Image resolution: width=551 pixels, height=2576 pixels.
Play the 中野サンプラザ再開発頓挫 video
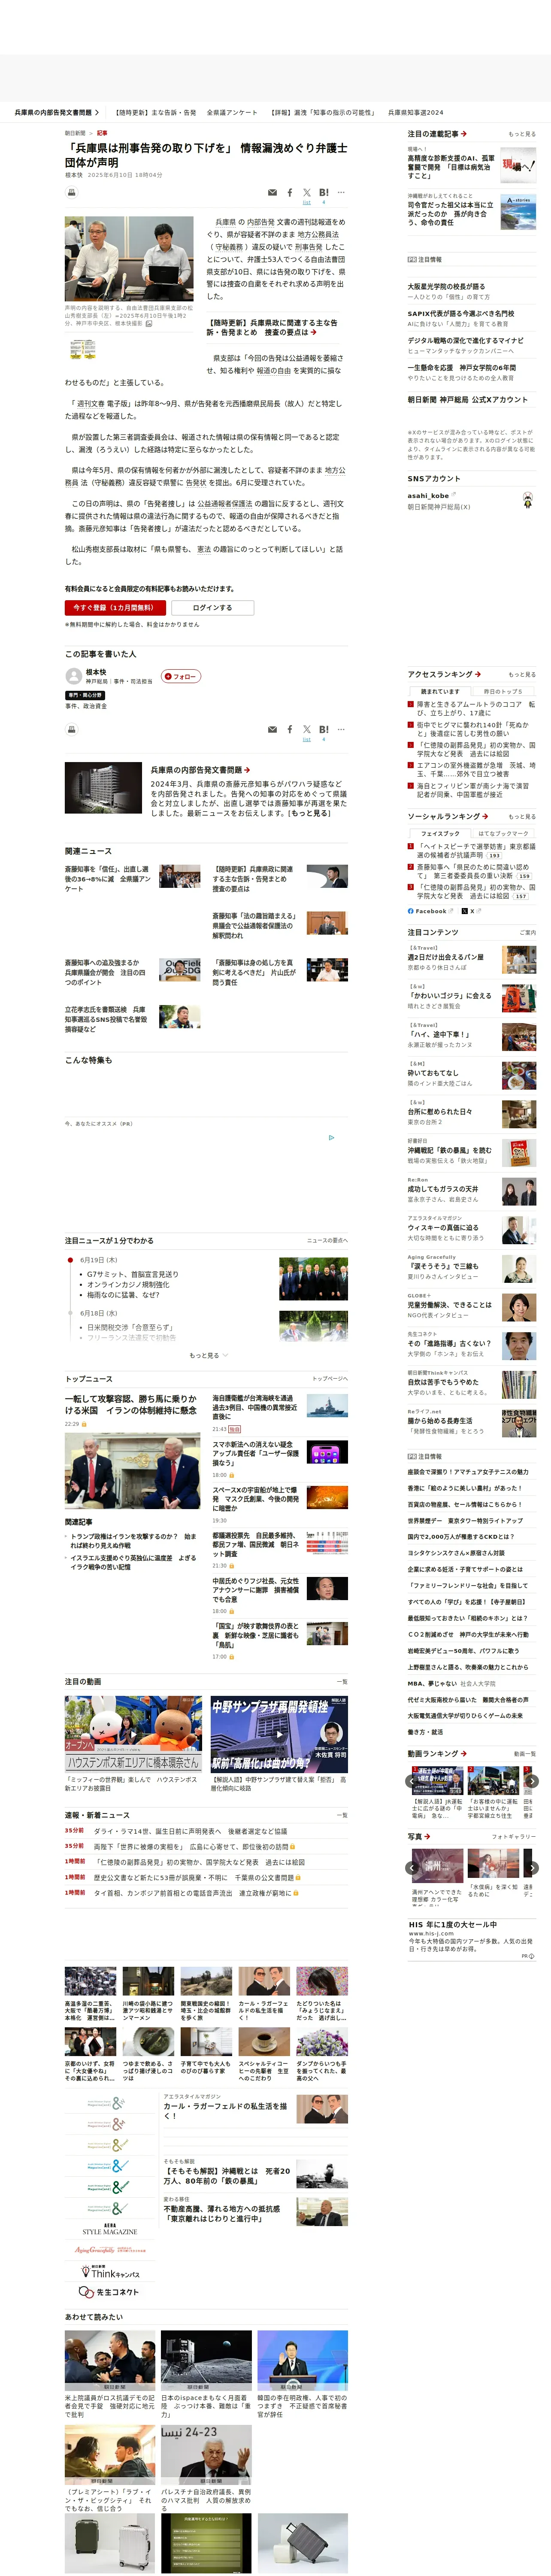[279, 1734]
